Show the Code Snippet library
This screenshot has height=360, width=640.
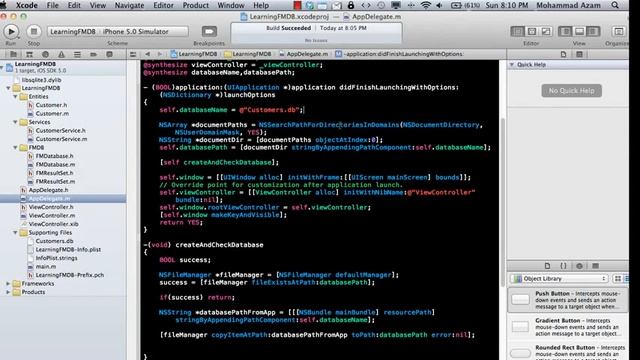[563, 266]
